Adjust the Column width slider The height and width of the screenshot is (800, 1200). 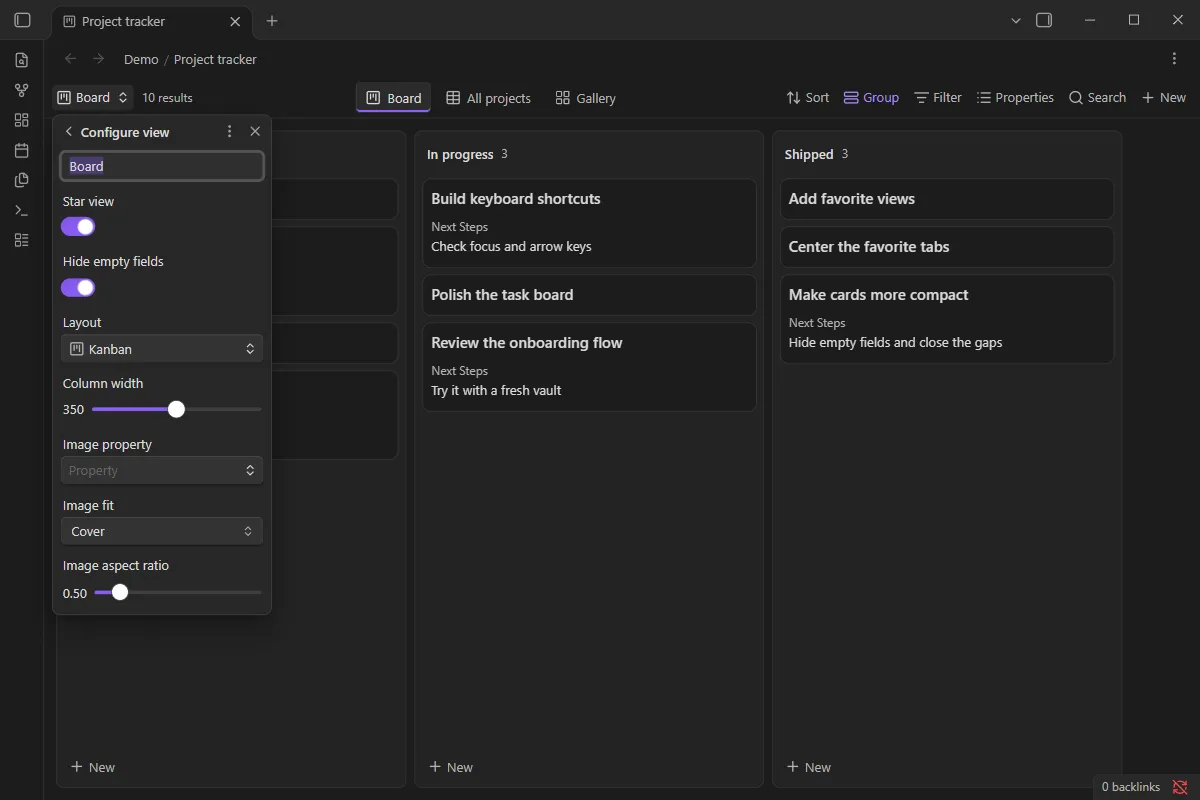click(x=176, y=409)
